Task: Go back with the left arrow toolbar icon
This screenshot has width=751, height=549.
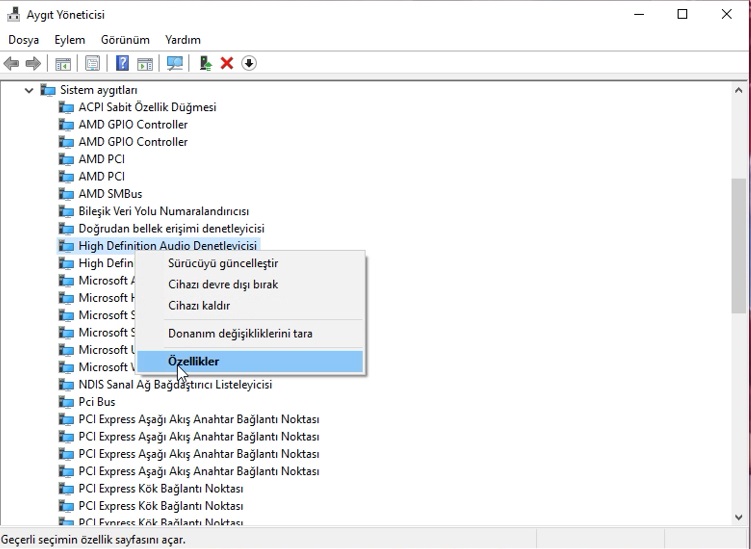Action: [11, 63]
